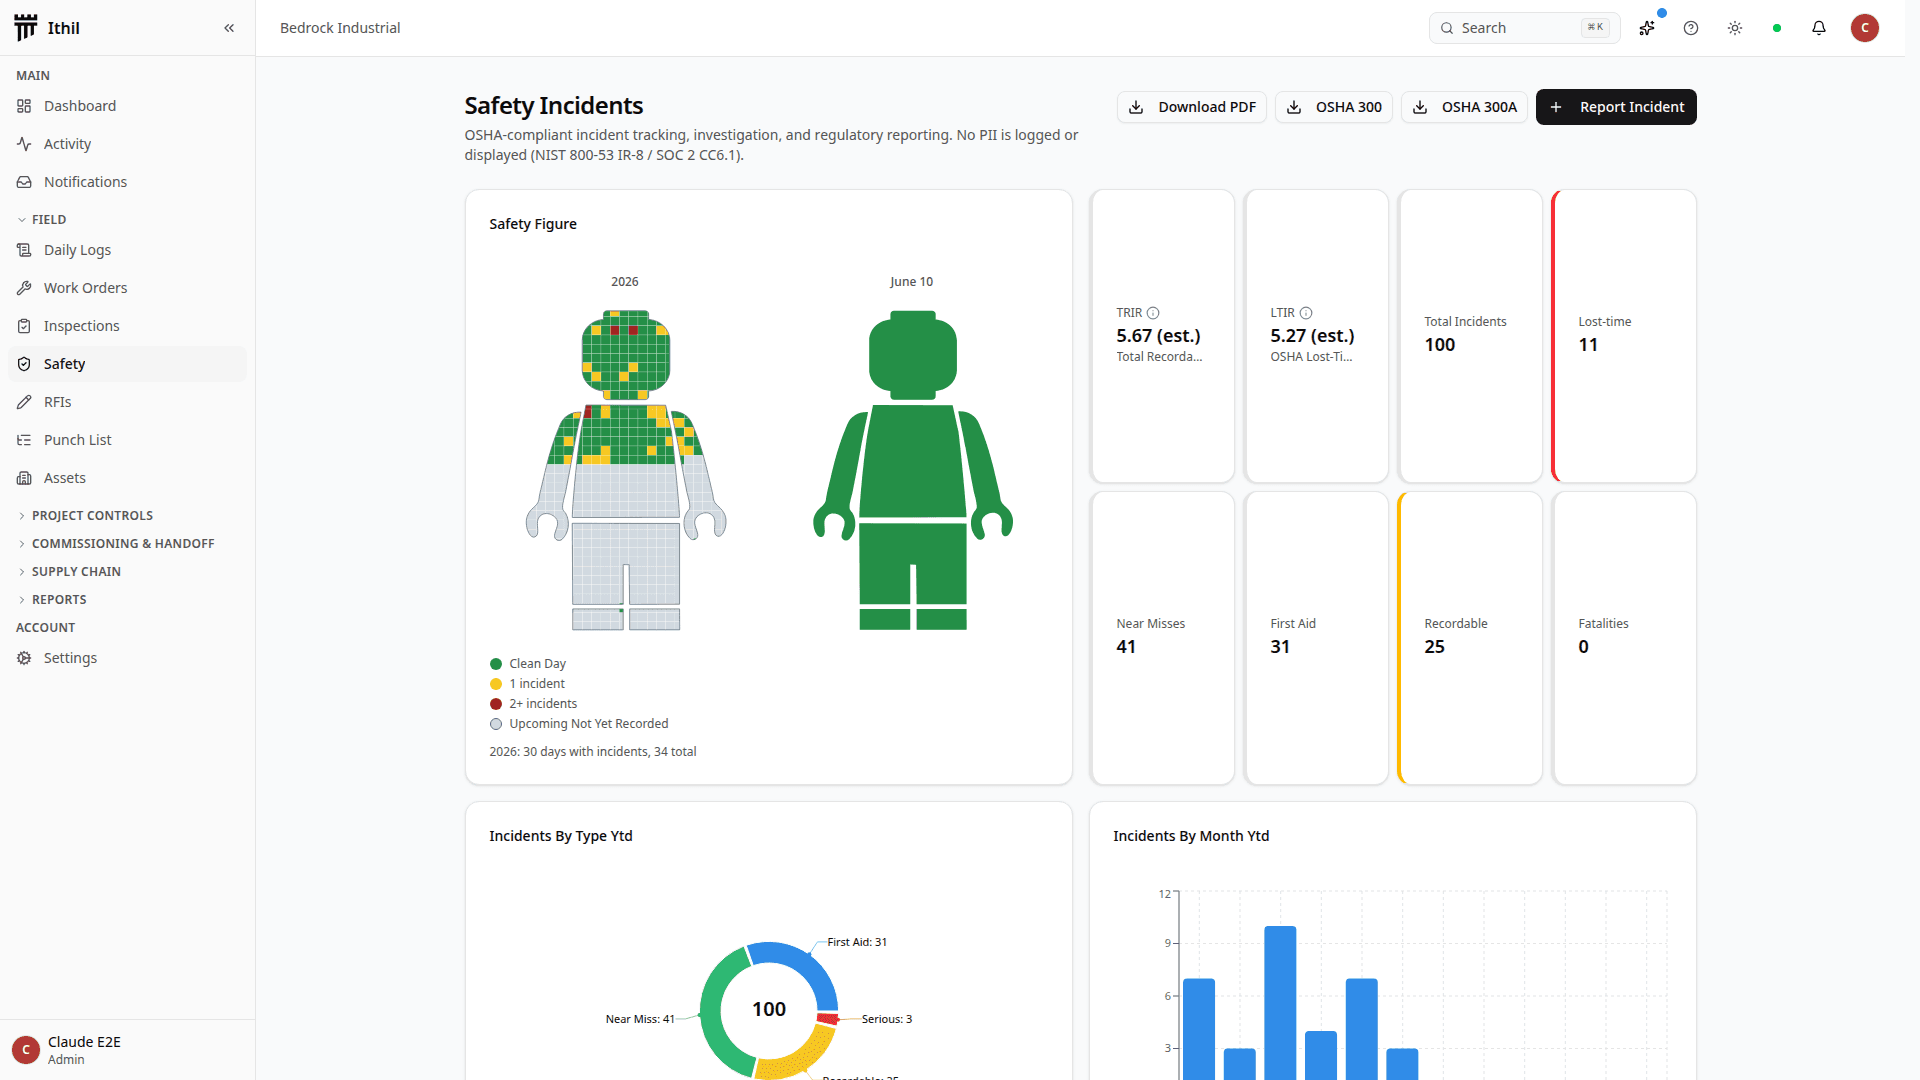Click the Safety shield icon
1920x1080 pixels.
click(24, 364)
